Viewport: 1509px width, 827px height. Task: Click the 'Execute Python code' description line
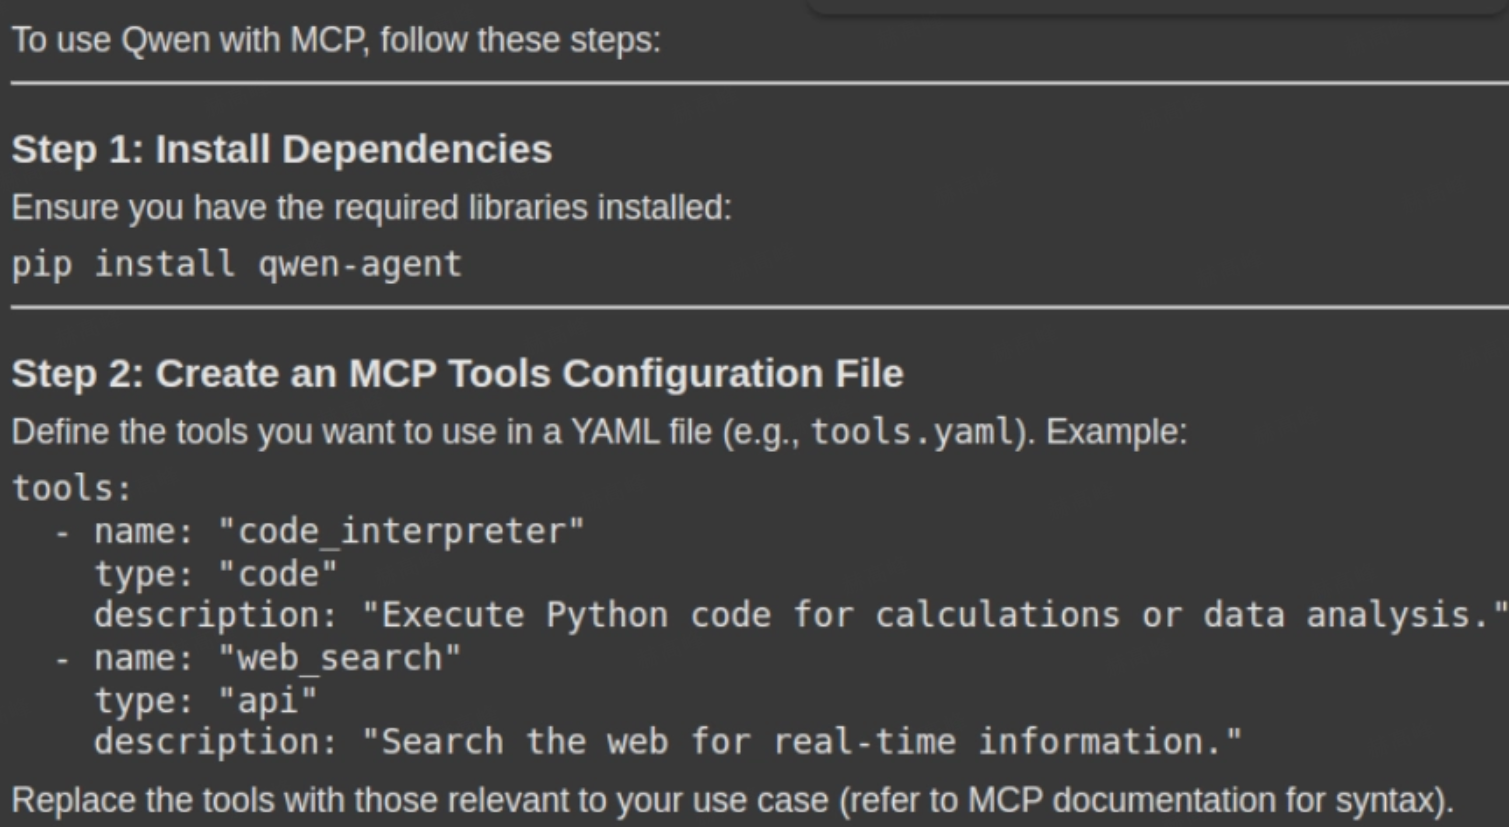tap(800, 614)
